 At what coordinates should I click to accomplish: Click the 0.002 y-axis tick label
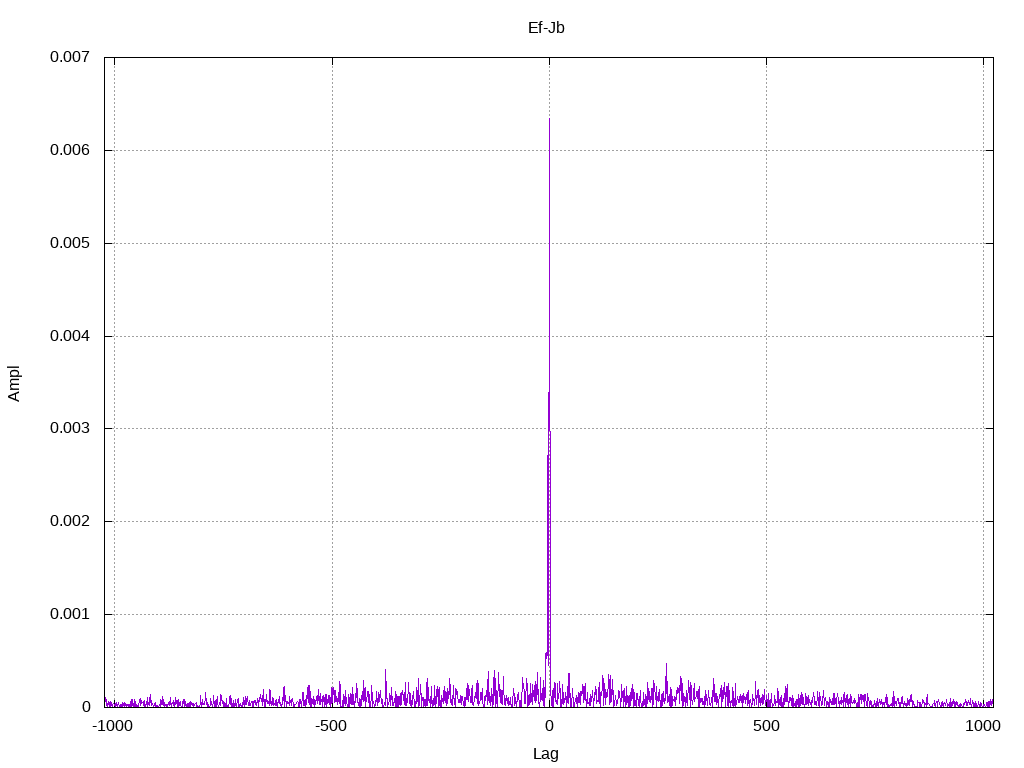tap(70, 521)
